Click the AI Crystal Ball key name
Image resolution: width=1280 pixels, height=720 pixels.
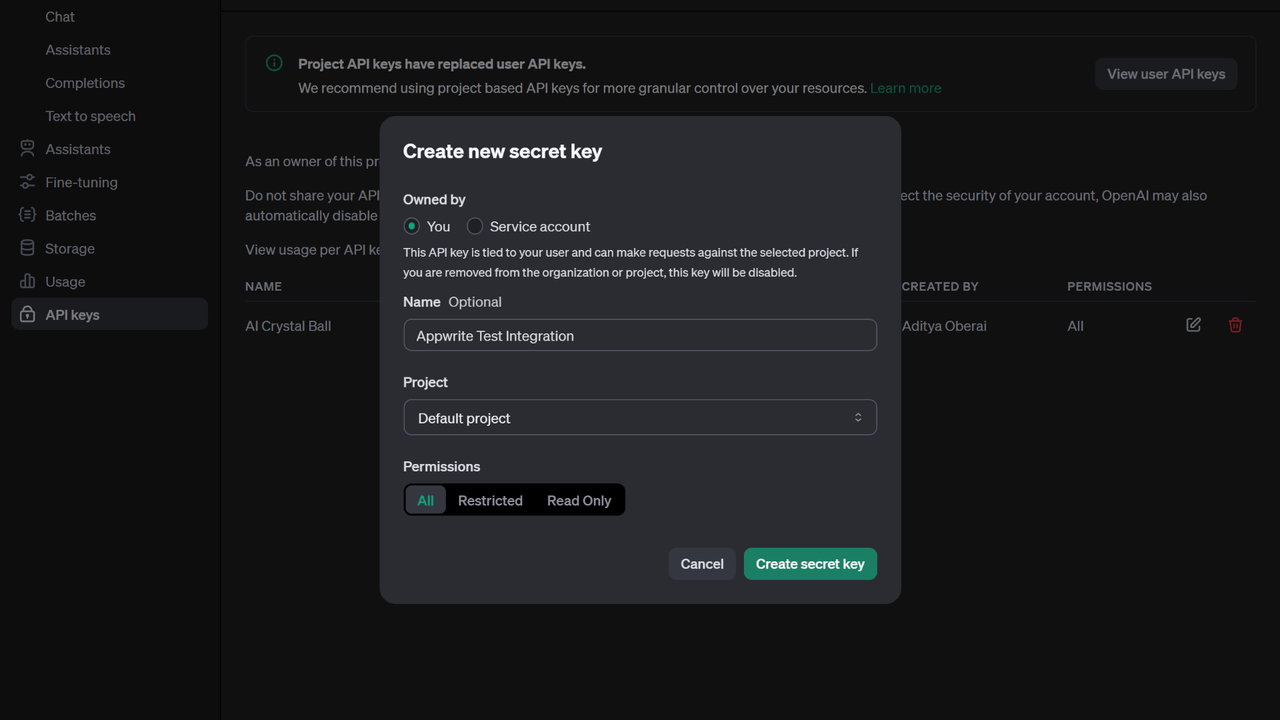(288, 326)
